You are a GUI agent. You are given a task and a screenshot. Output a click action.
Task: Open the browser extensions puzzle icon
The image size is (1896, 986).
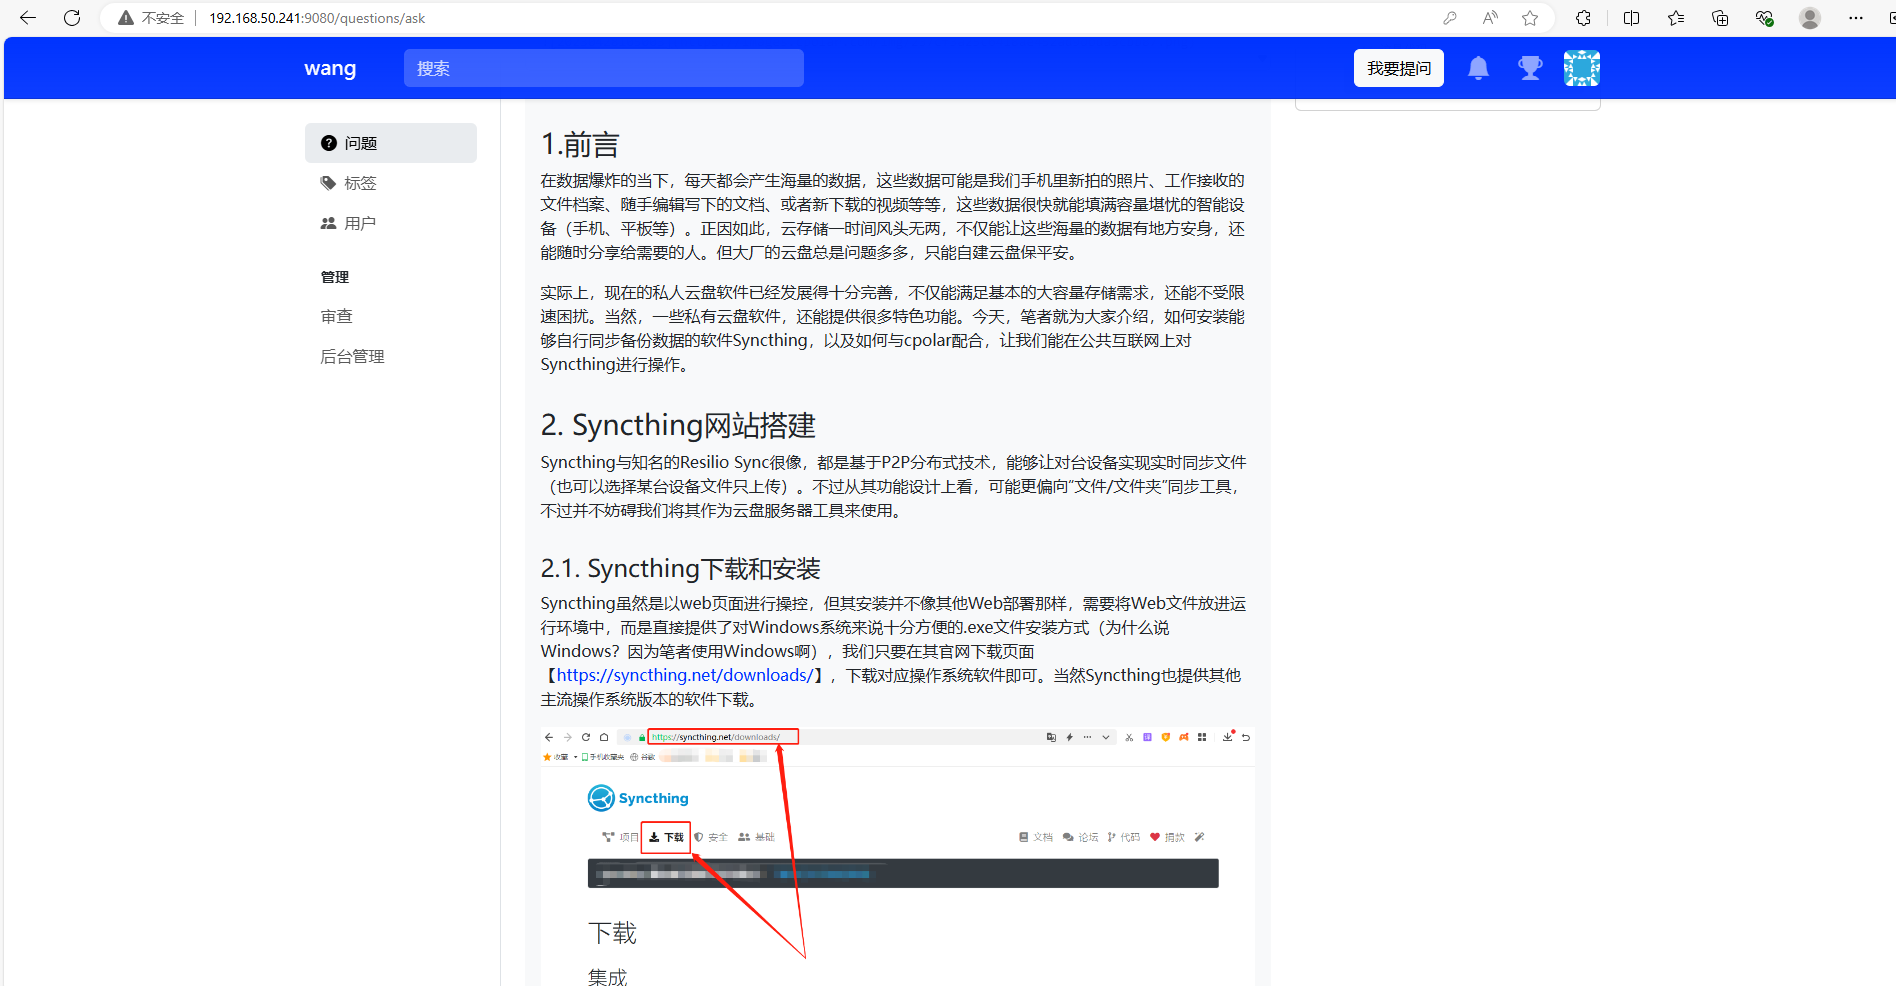(1583, 18)
